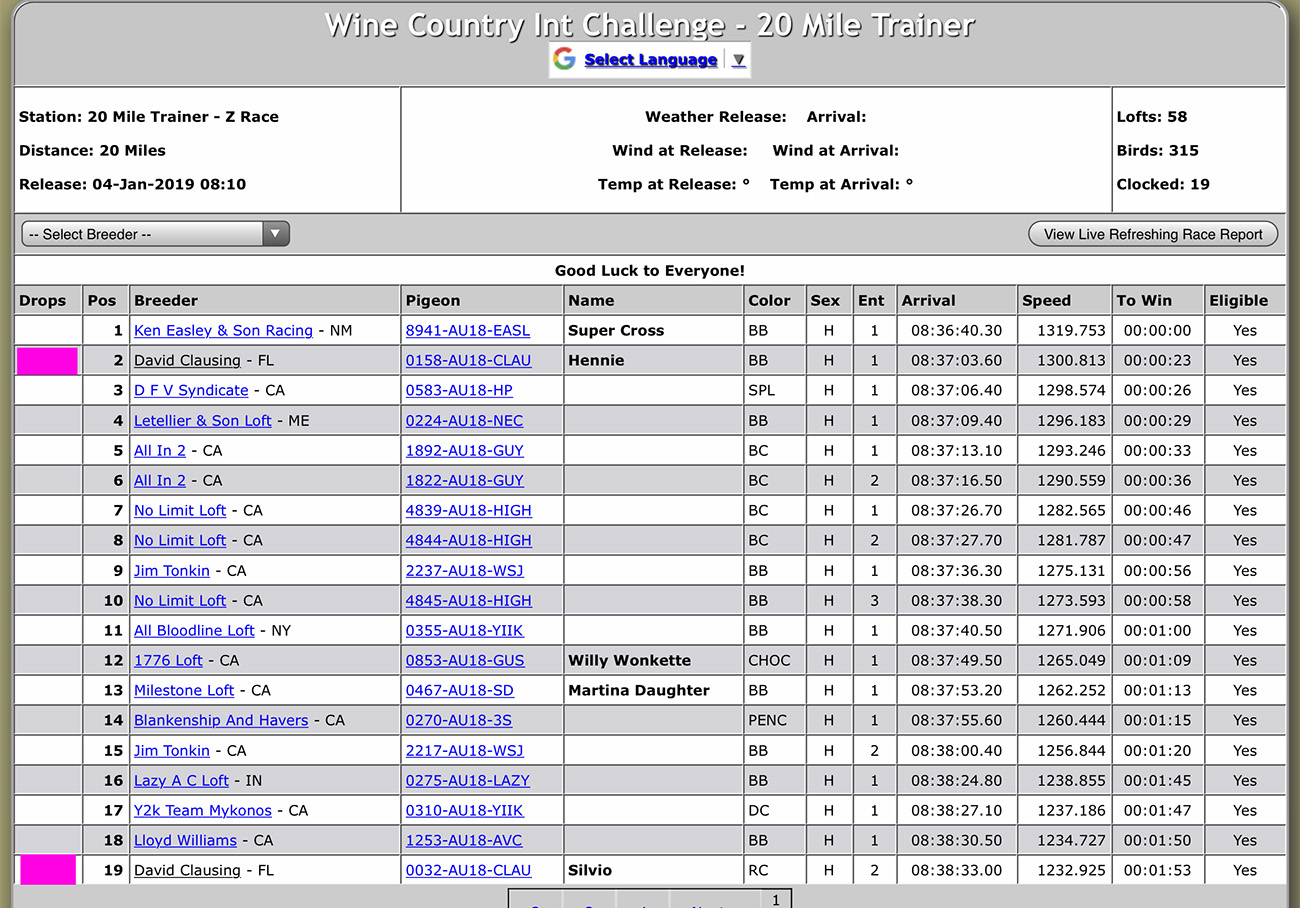Select pigeon 1892-AU18-GUY link

(x=464, y=451)
